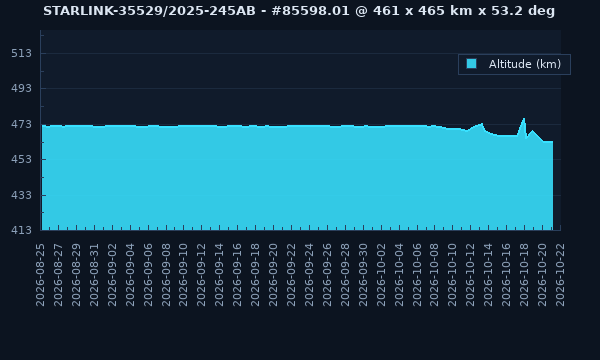The width and height of the screenshot is (600, 360).
Task: Click the 2026-09-26 date label
Action: [327, 275]
